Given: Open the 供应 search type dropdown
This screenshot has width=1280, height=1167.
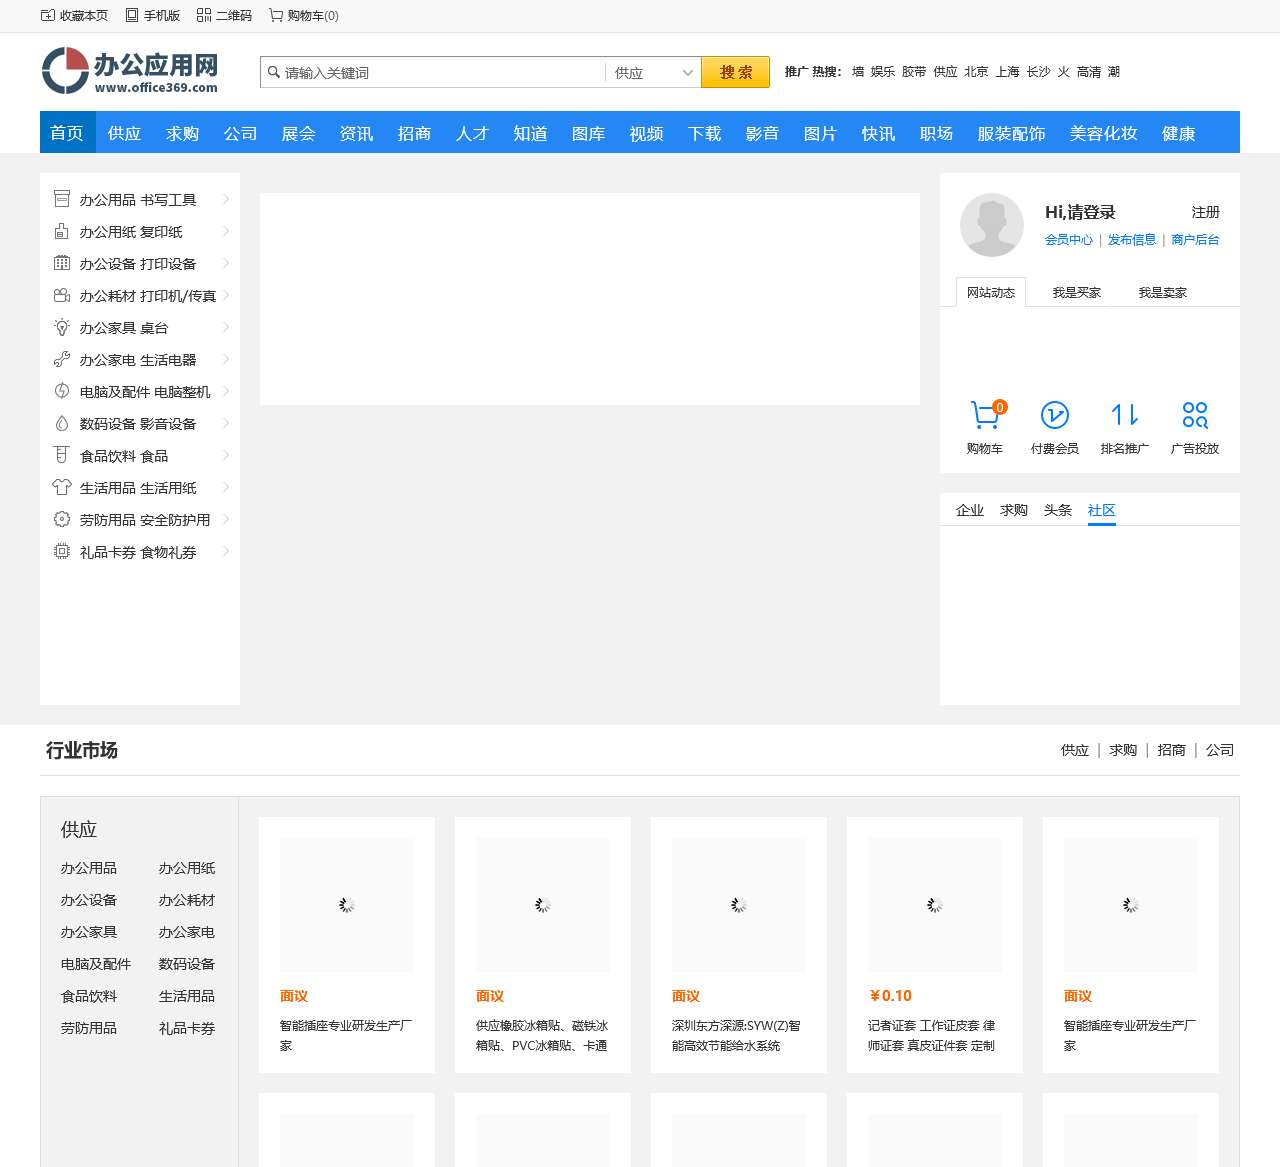Looking at the screenshot, I should pyautogui.click(x=653, y=72).
